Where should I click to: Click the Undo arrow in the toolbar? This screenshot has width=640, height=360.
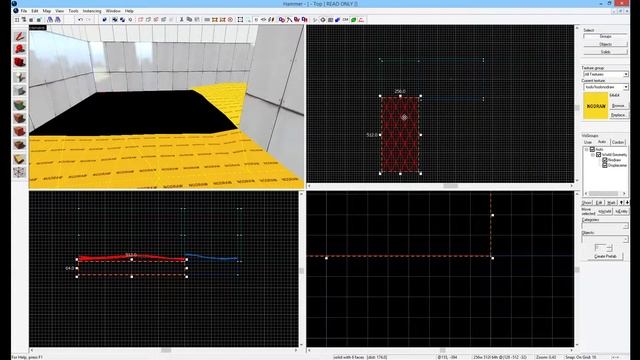point(80,20)
